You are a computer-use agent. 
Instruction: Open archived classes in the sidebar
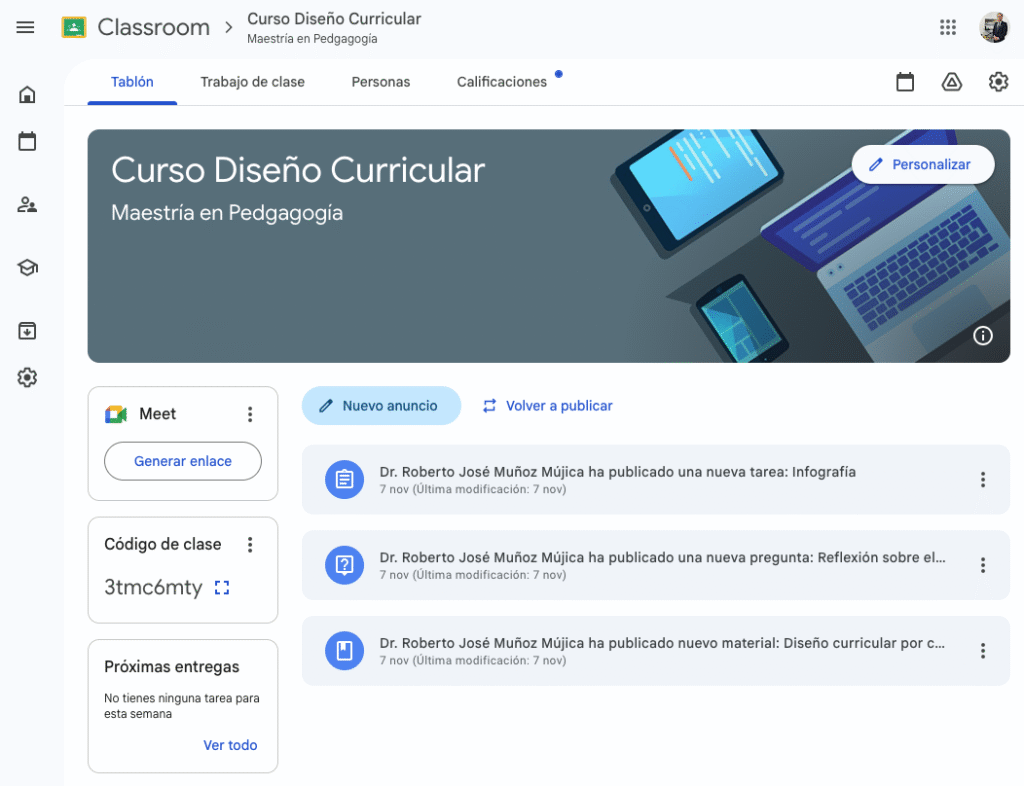pyautogui.click(x=27, y=330)
